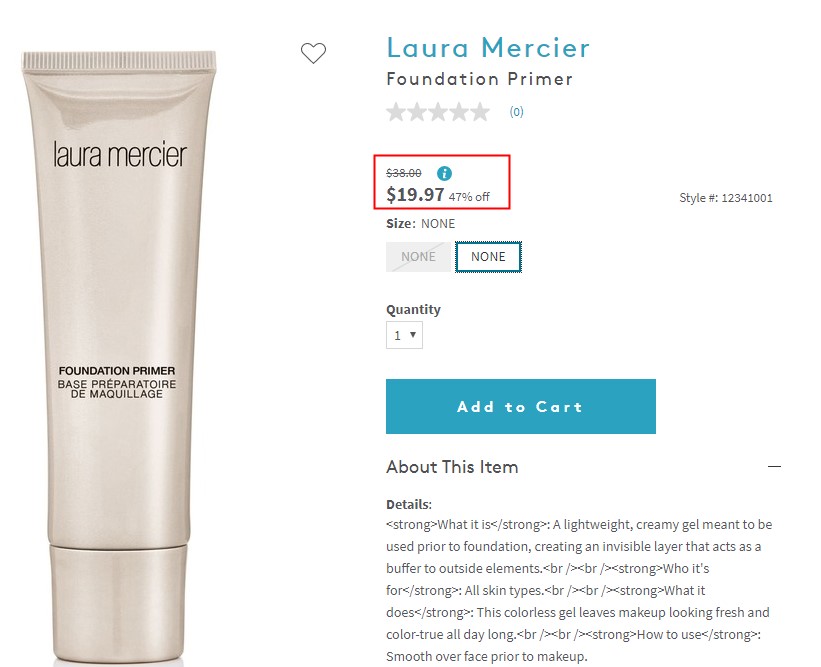Select the greyed-out NONE size option

pos(418,257)
